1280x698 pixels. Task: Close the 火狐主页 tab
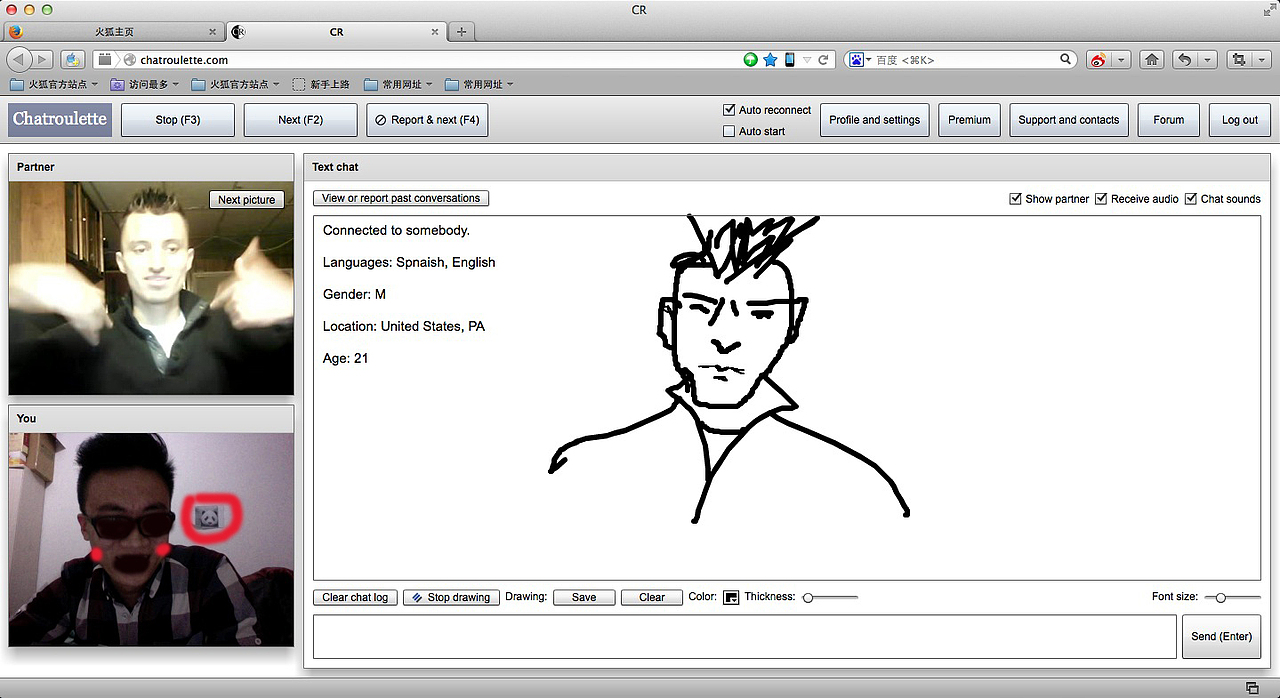click(x=213, y=32)
